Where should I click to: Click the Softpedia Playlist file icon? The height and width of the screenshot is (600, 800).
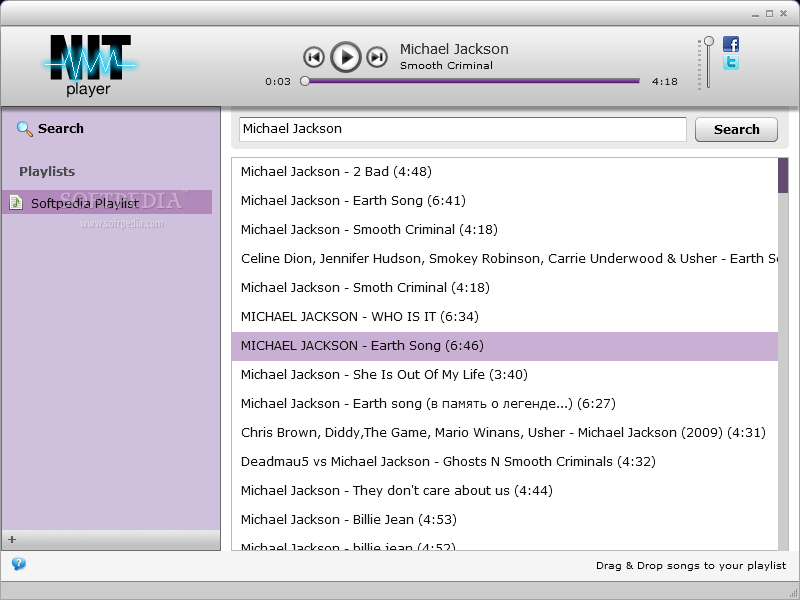coord(16,203)
